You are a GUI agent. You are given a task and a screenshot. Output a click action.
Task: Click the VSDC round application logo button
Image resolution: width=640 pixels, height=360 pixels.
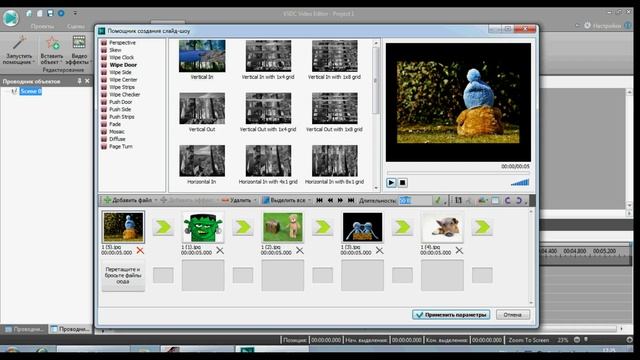pyautogui.click(x=11, y=18)
